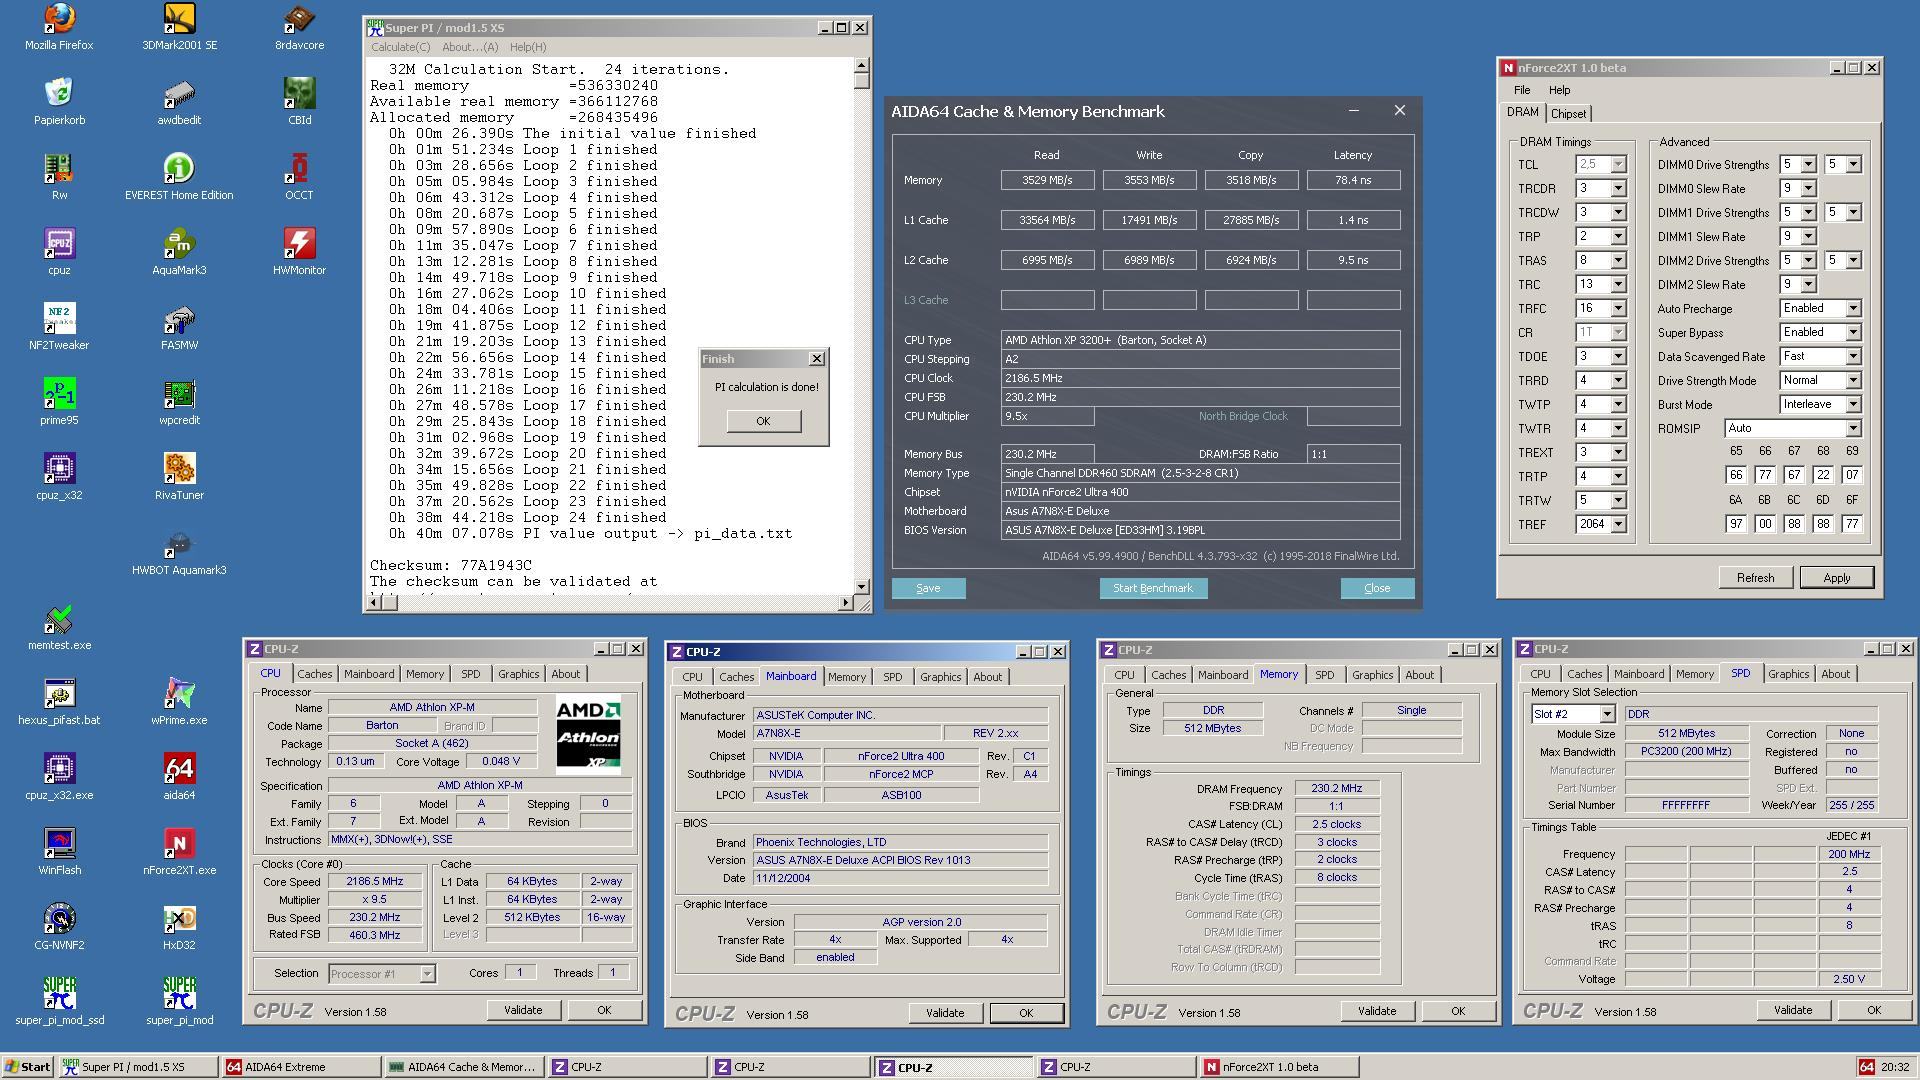Open the Help menu in nForce2XT

(x=1559, y=90)
